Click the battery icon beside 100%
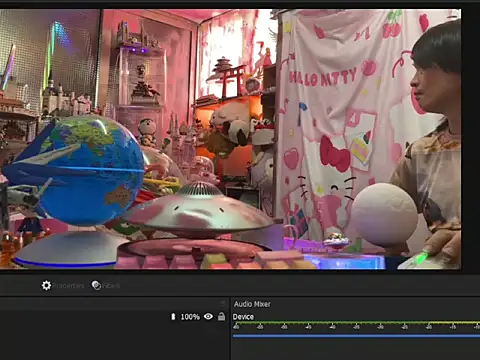 (173, 317)
